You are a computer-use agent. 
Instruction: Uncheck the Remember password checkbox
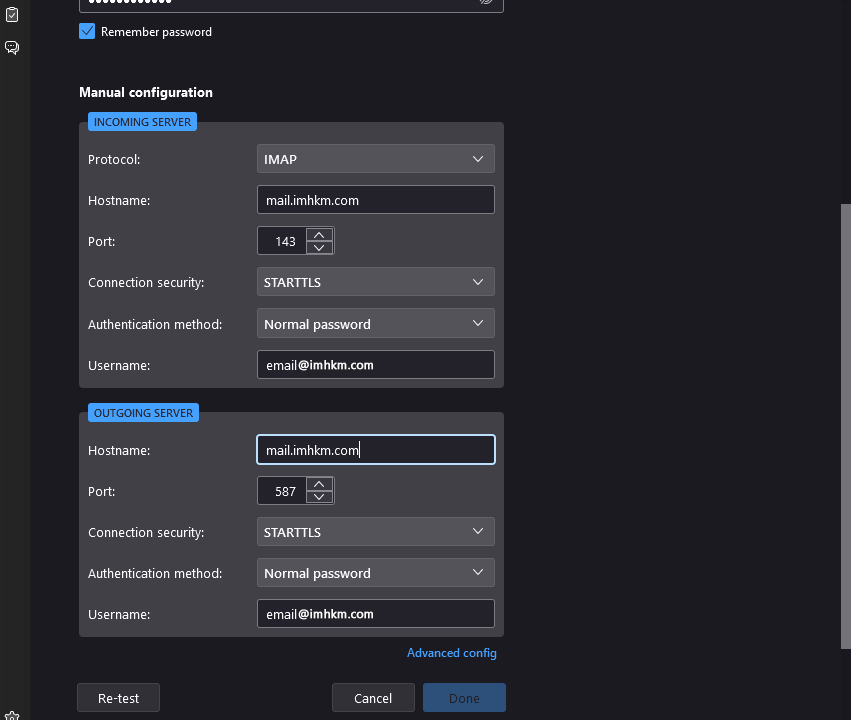(87, 32)
